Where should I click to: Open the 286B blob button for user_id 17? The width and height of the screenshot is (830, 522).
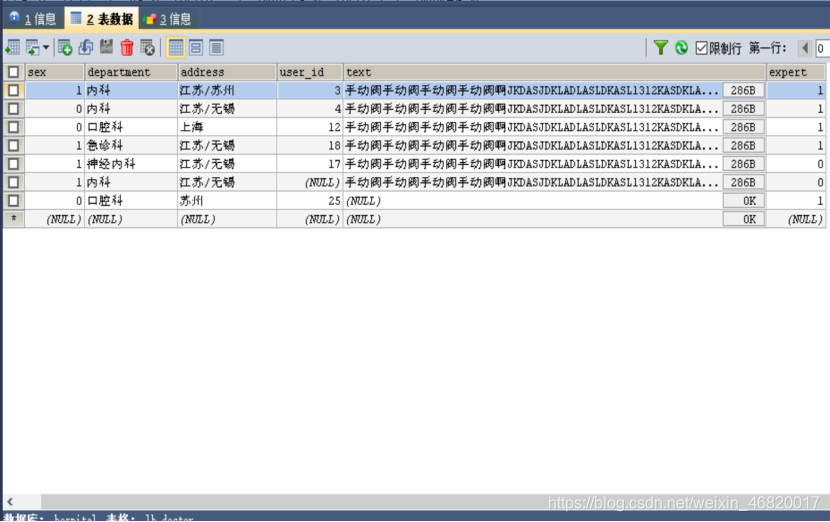click(743, 164)
